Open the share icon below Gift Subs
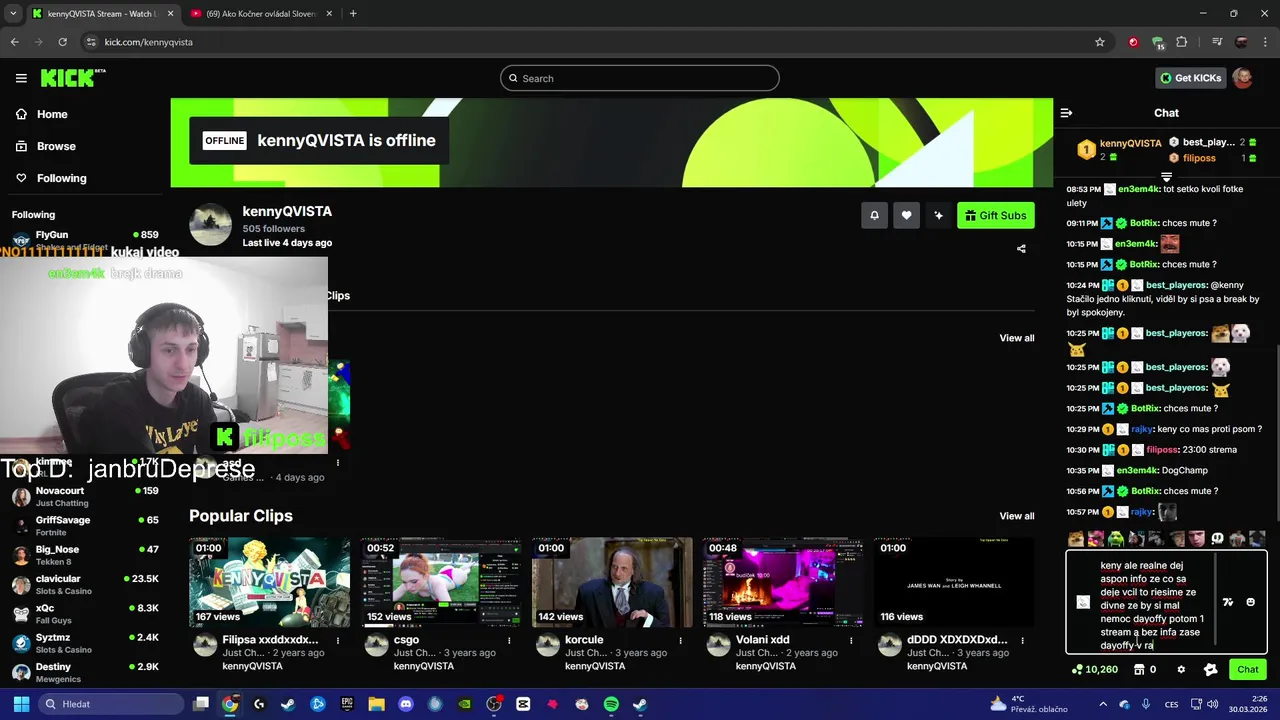 coord(1021,249)
